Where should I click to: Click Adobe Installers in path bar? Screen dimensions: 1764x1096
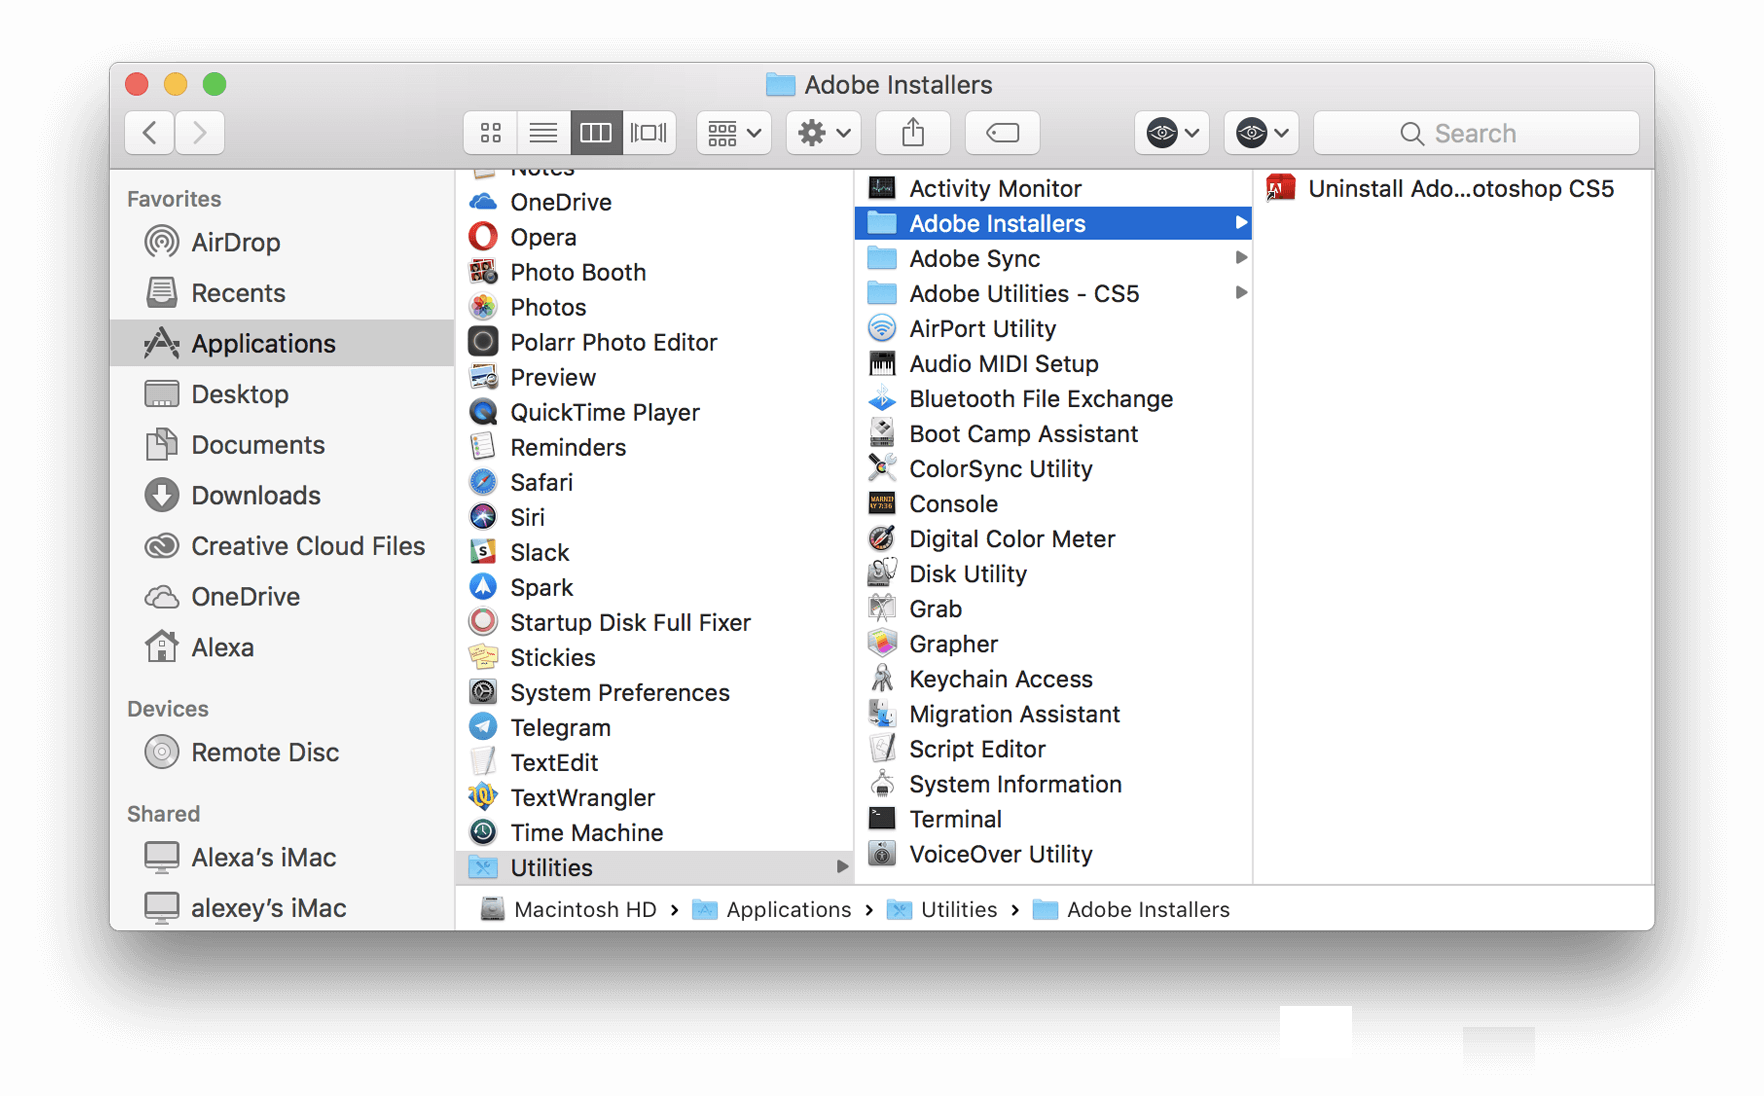(1131, 909)
